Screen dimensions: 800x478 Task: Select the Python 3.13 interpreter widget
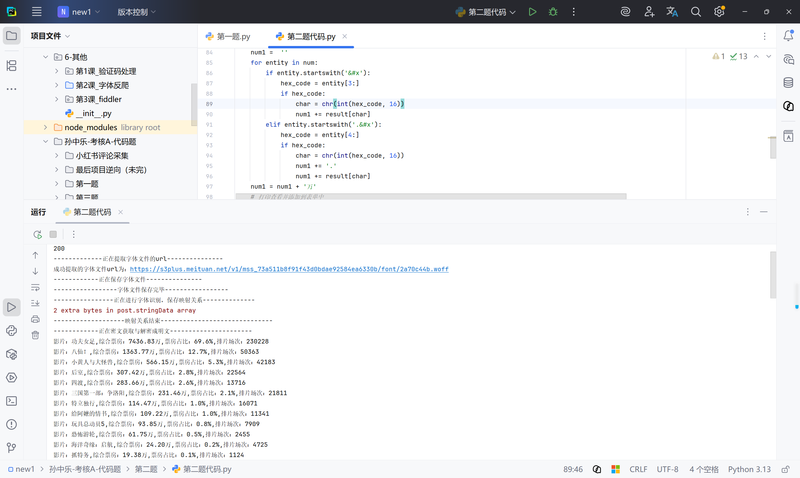click(749, 469)
